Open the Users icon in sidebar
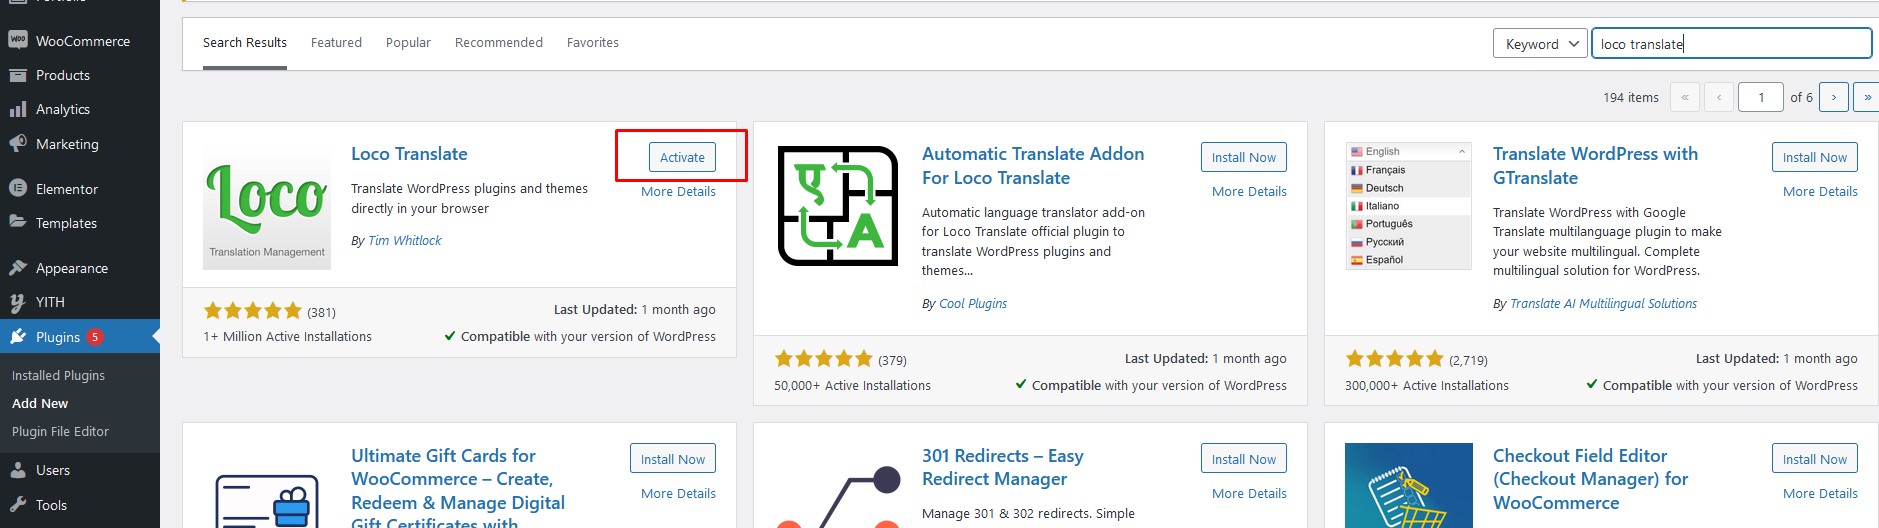1879x528 pixels. coord(17,470)
